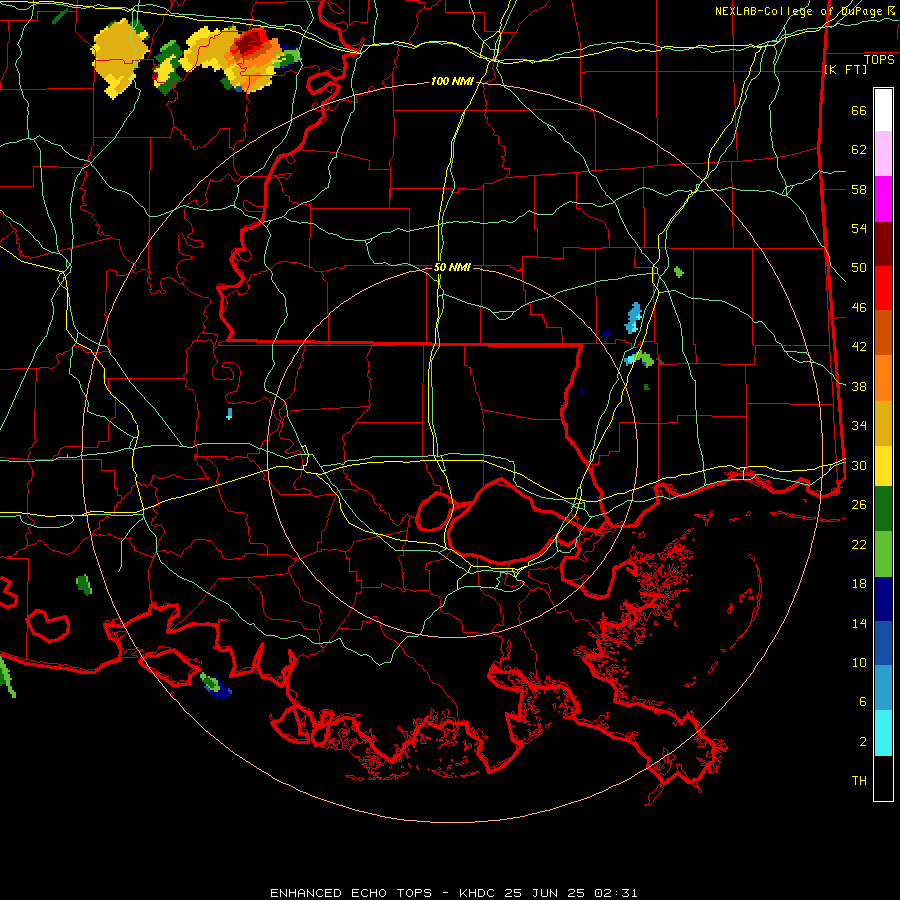This screenshot has height=900, width=900.
Task: Click the dark red swatch near 50
Action: 883,244
